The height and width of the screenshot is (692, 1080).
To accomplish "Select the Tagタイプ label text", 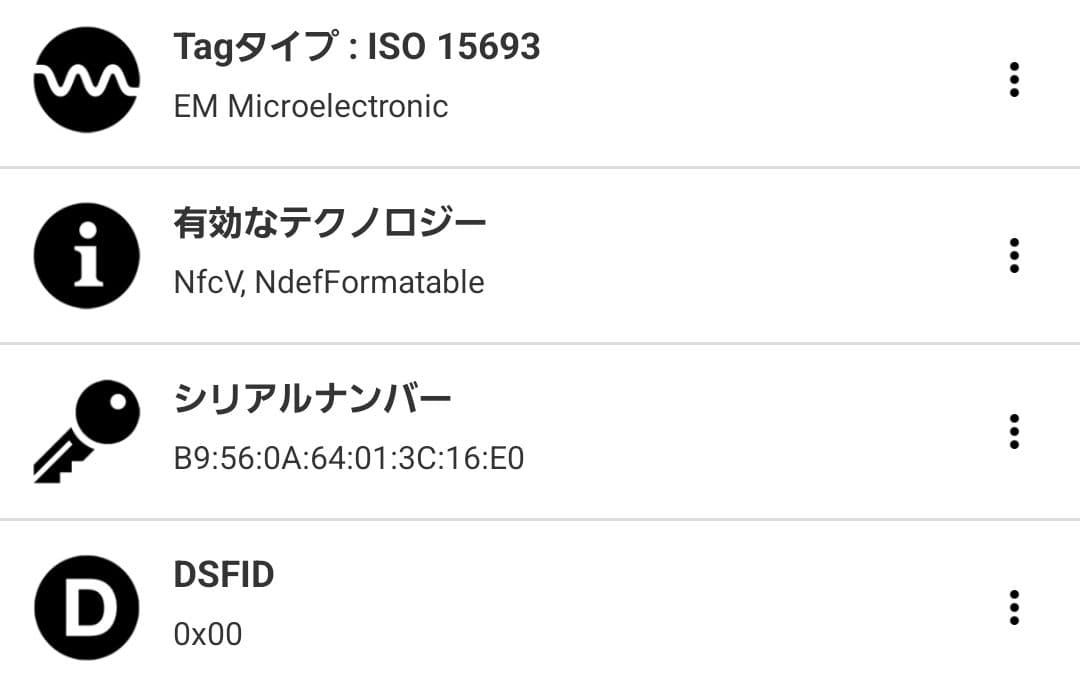I will pyautogui.click(x=251, y=47).
